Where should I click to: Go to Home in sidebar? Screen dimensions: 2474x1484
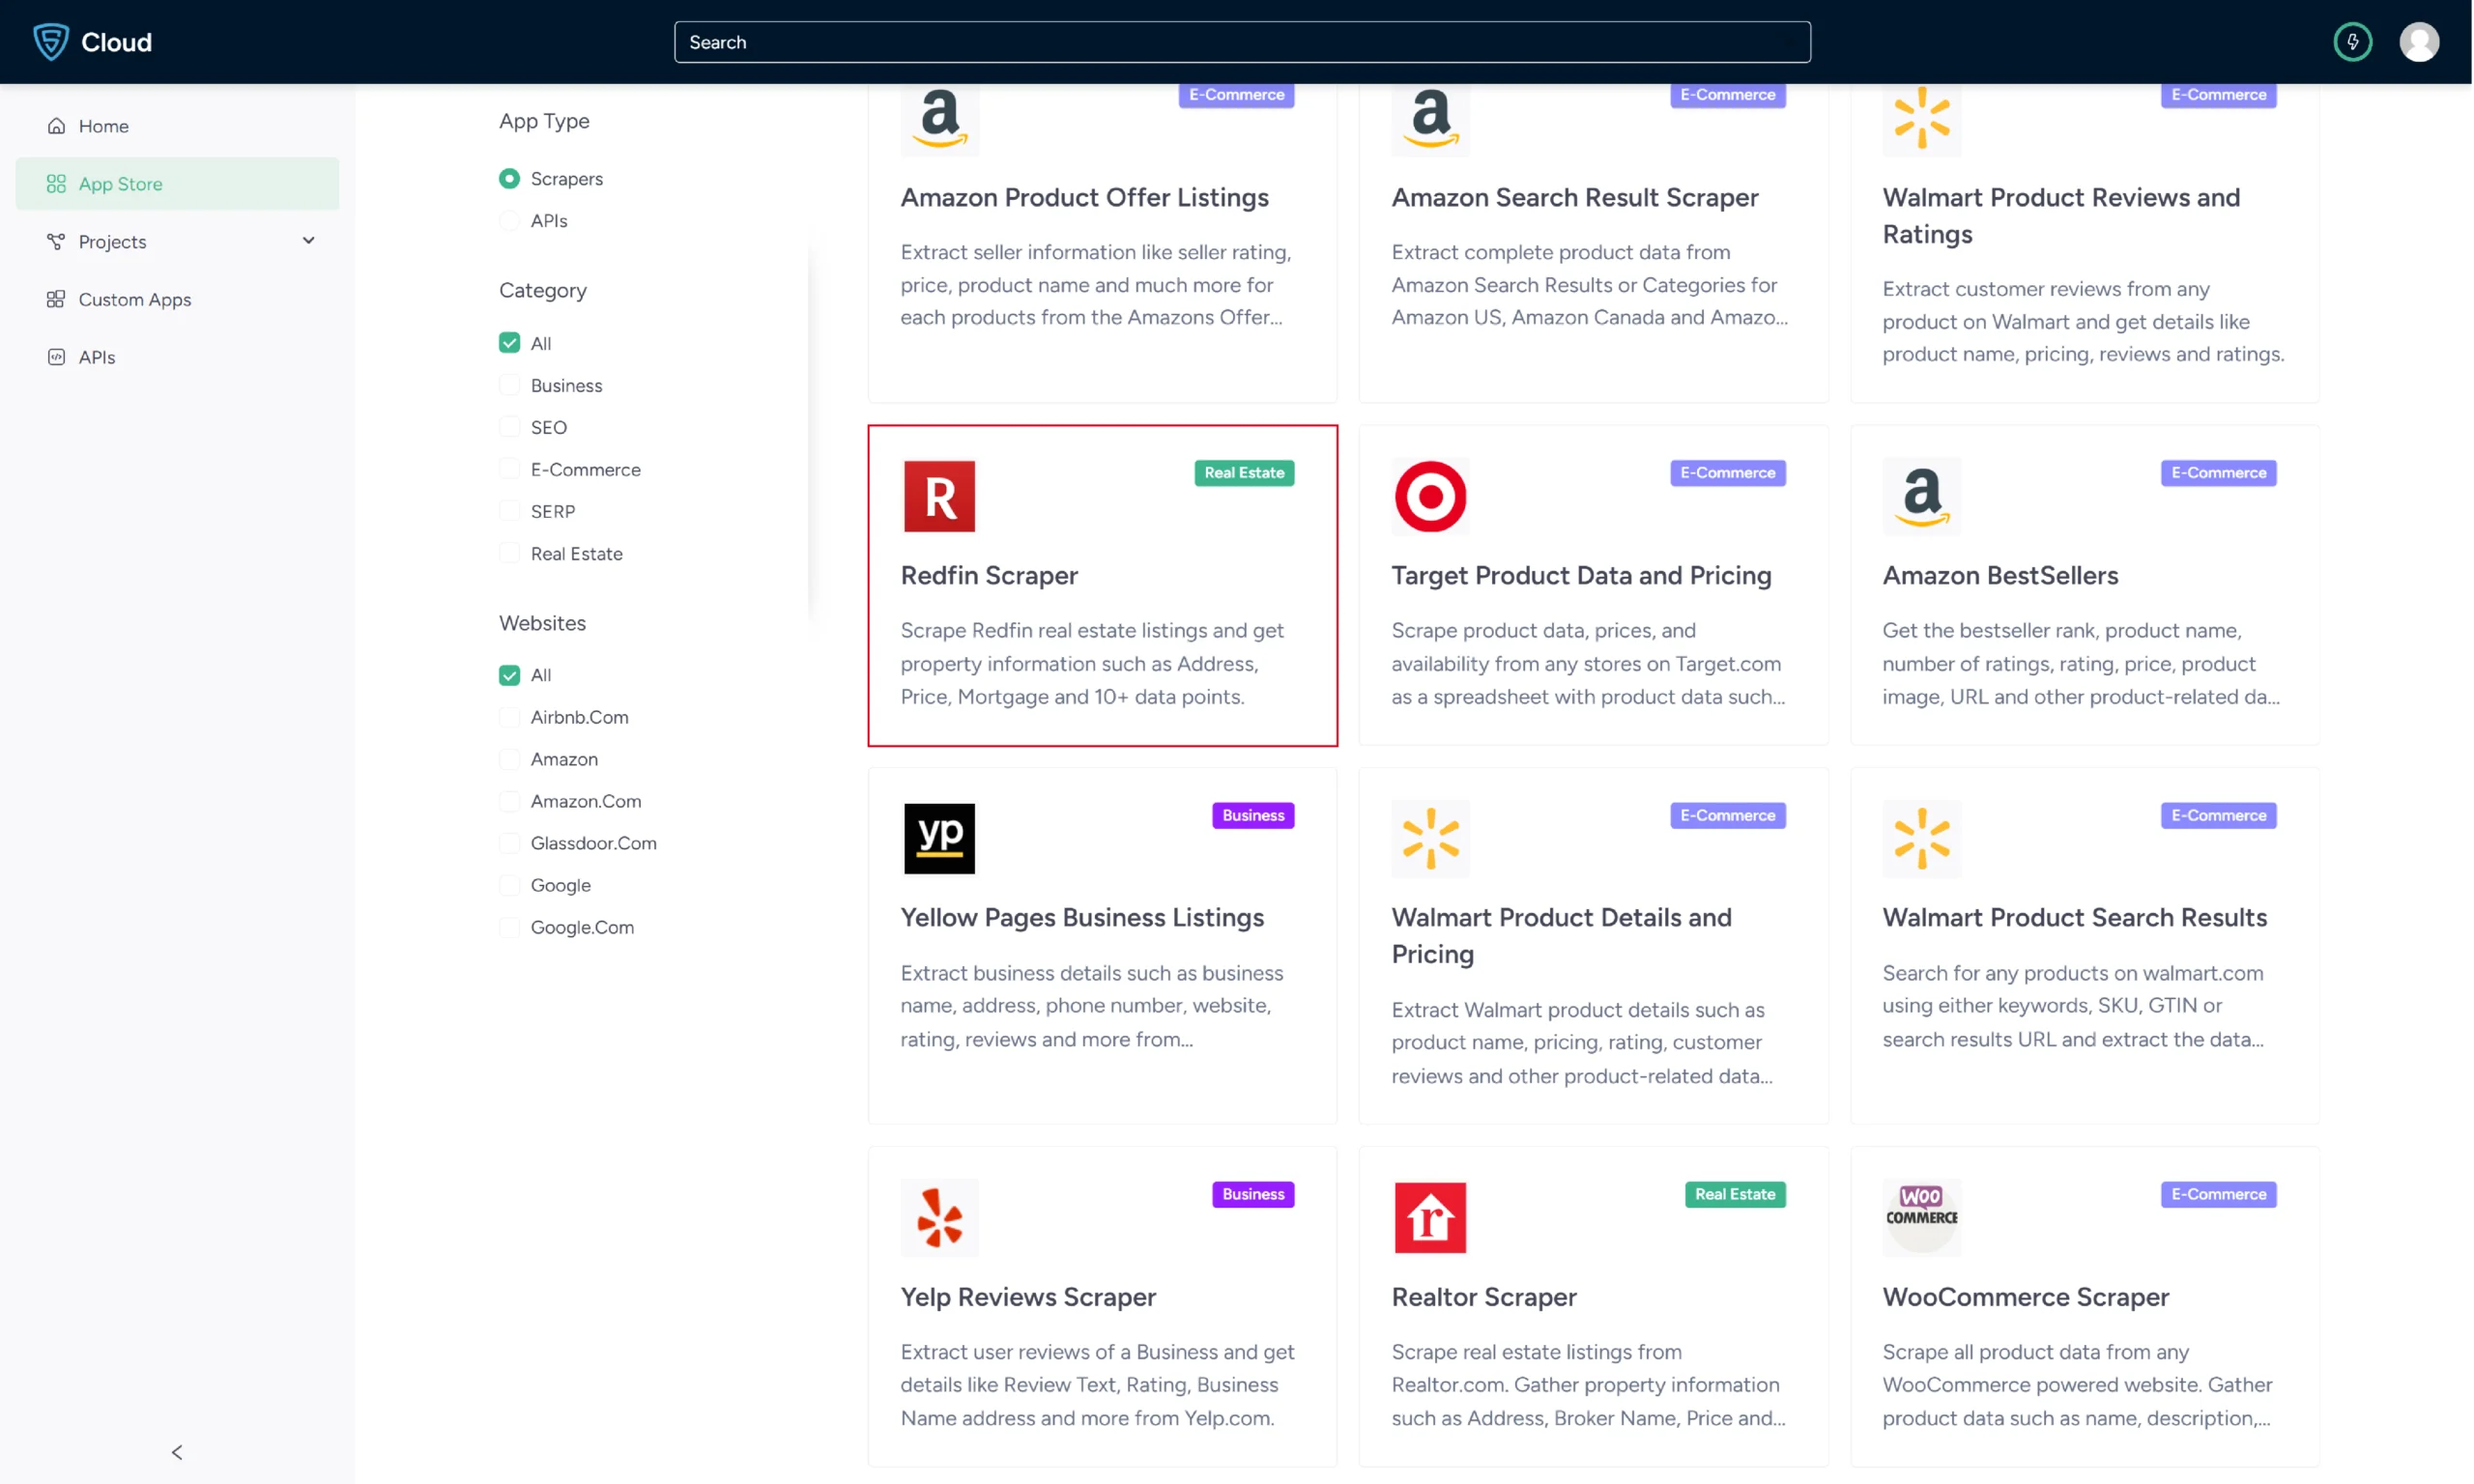177,126
